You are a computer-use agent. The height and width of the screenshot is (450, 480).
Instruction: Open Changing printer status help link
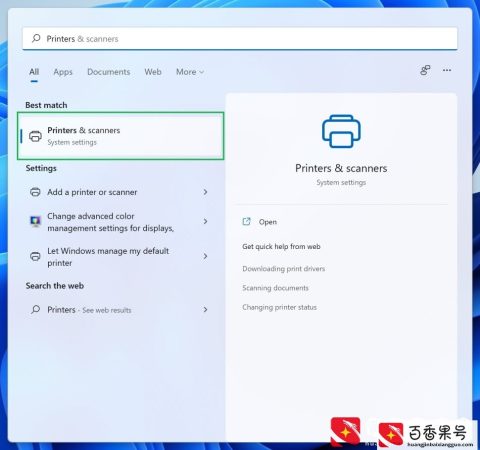coord(279,307)
